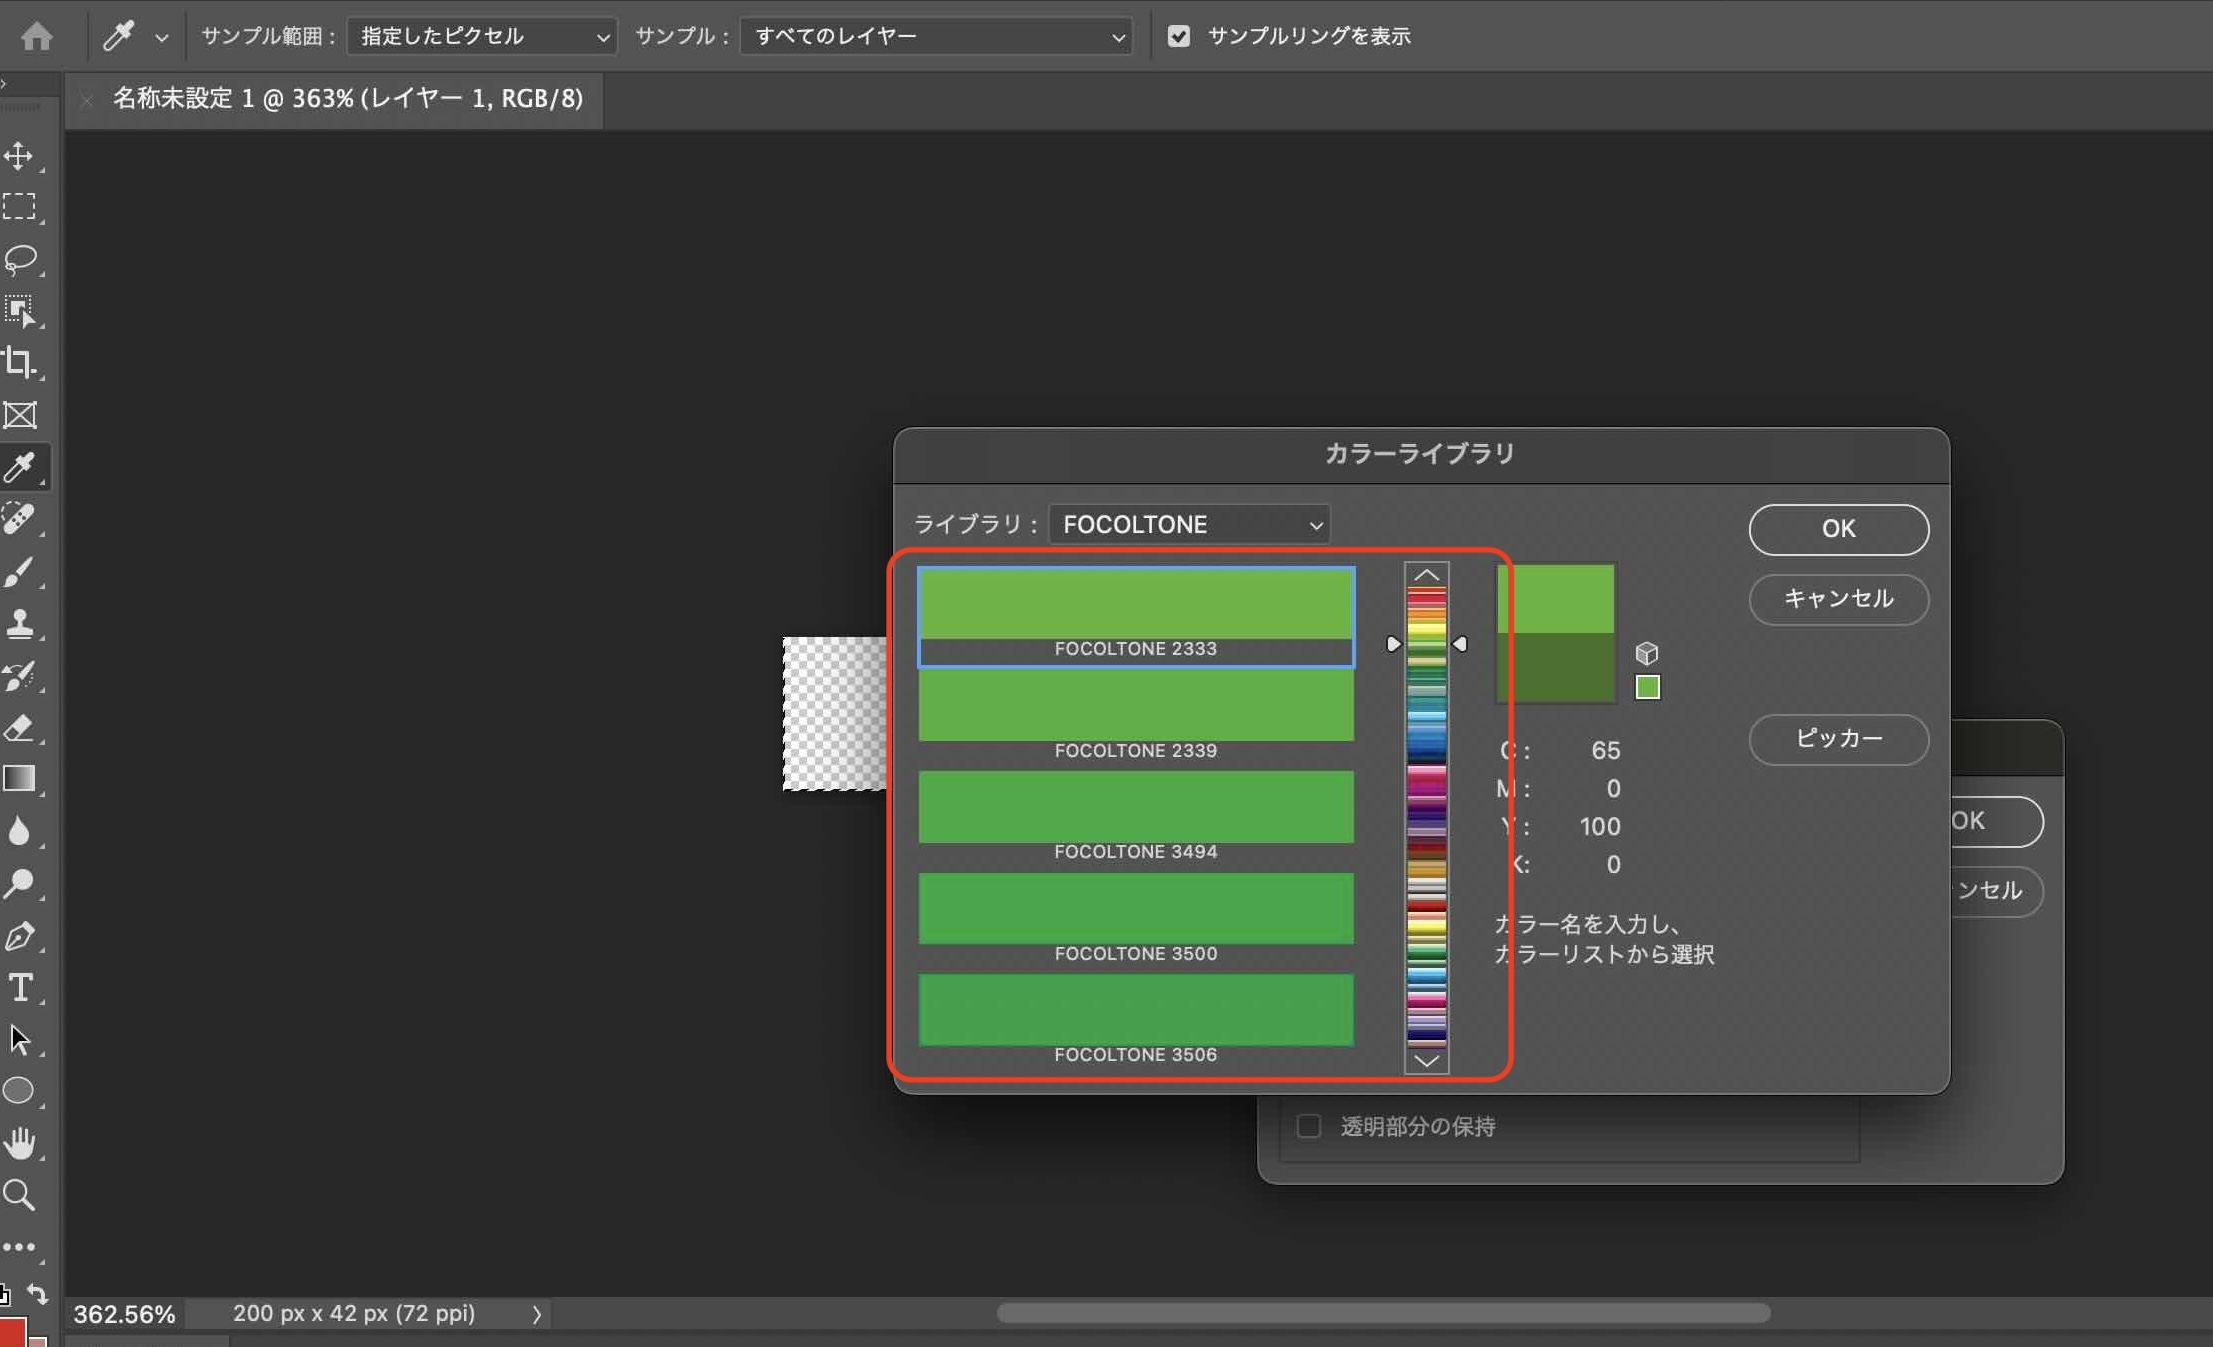
Task: Select the Ellipse shape tool
Action: (20, 1091)
